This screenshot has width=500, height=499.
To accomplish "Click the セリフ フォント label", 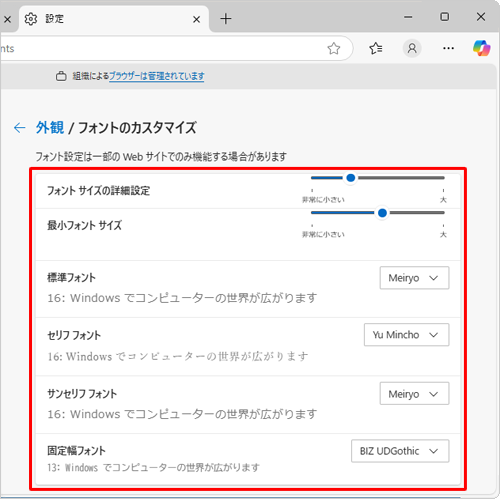I will (x=74, y=335).
